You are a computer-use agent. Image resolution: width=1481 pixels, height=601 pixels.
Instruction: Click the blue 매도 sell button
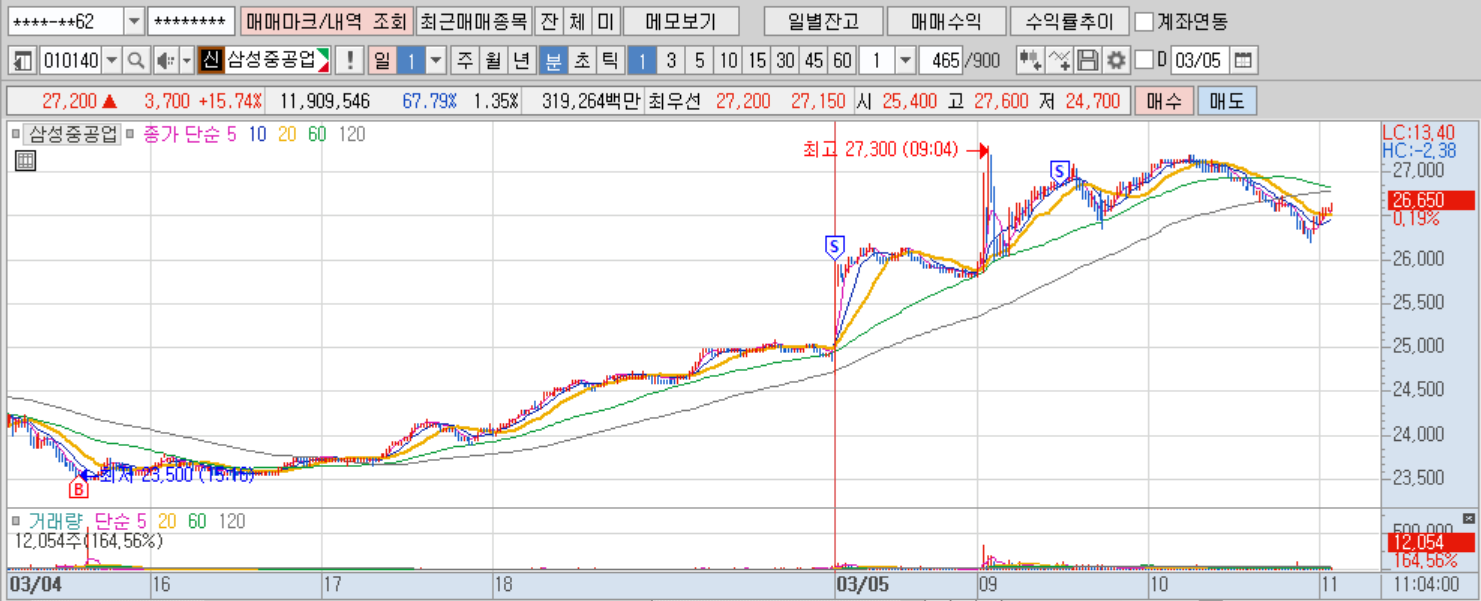coord(1226,101)
